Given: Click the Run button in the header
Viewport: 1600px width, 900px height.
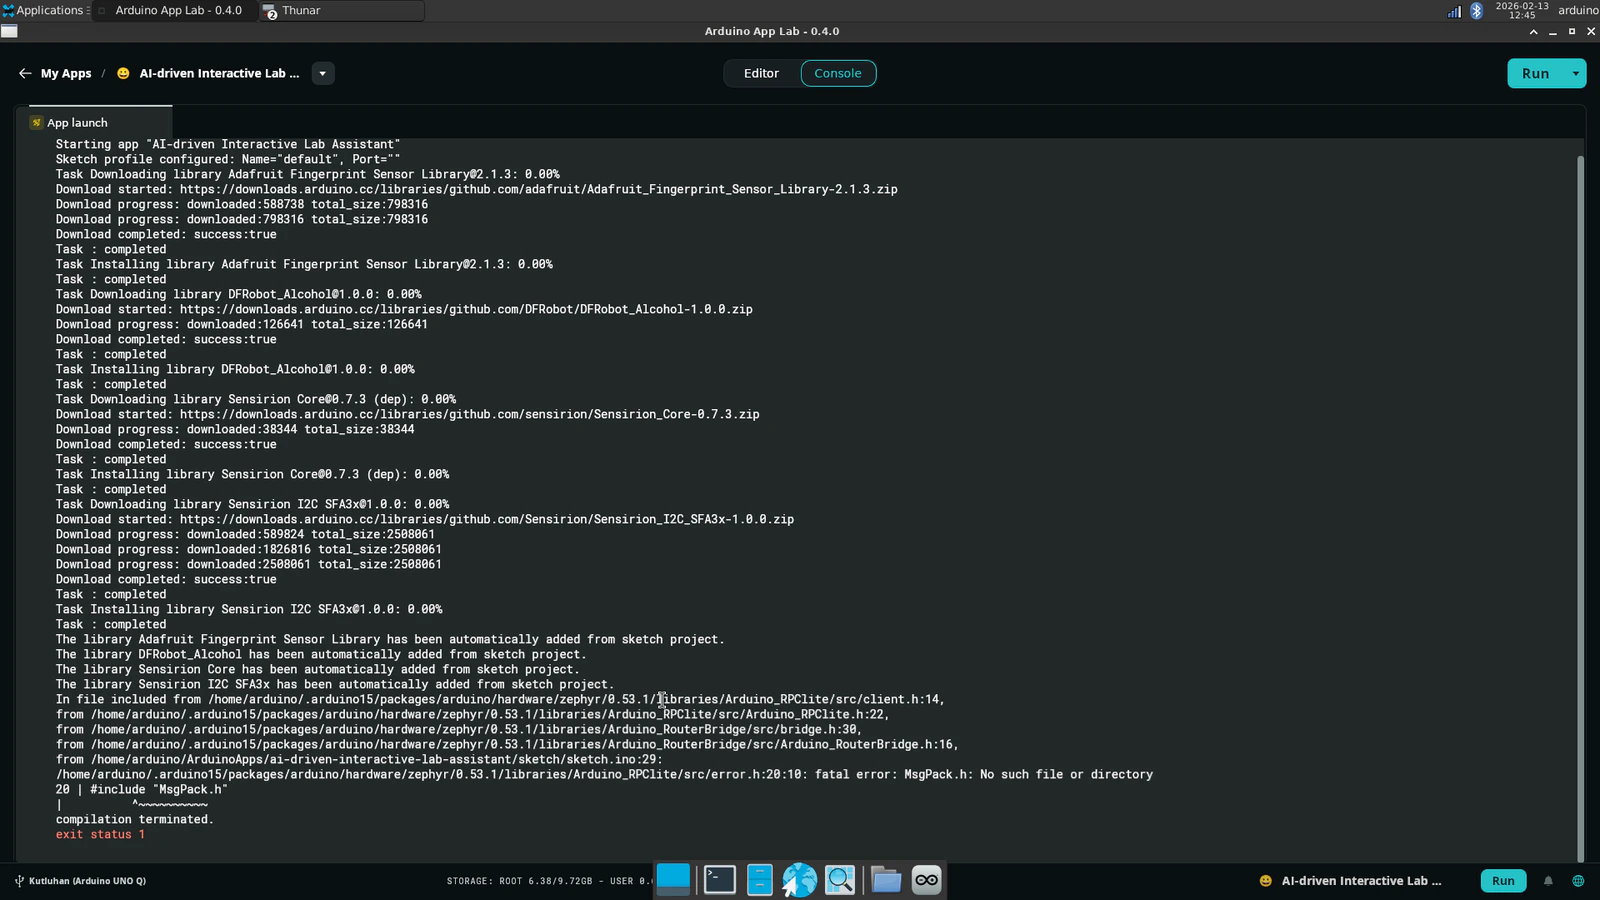Looking at the screenshot, I should (x=1535, y=73).
